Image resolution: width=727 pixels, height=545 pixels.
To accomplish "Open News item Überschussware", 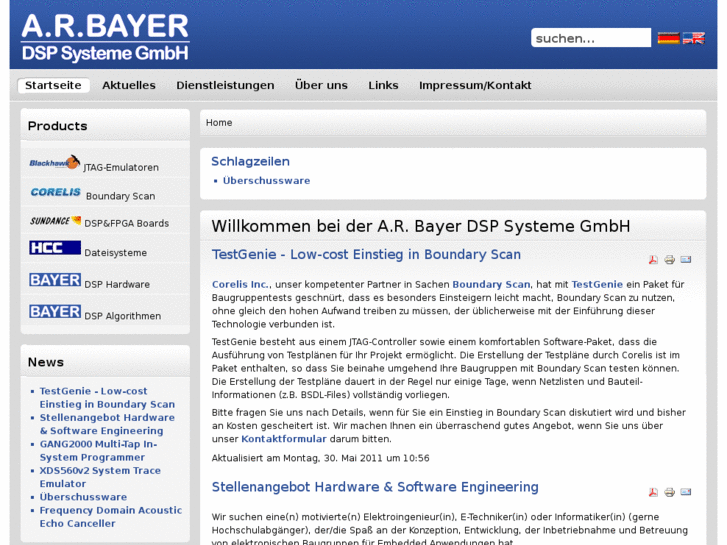I will (x=83, y=497).
